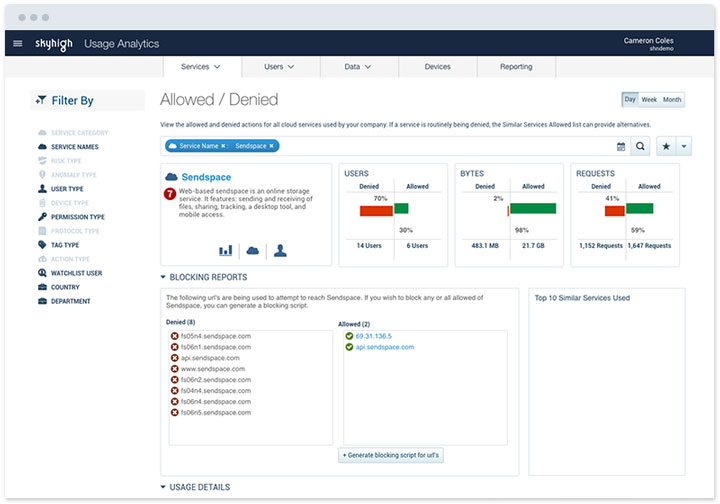Open the Users dropdown tab

[281, 67]
